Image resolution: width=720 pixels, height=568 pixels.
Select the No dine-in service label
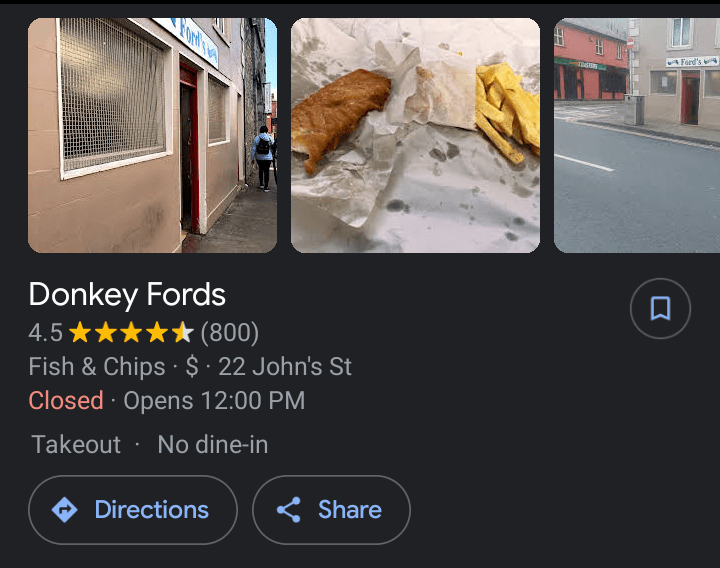coord(213,444)
